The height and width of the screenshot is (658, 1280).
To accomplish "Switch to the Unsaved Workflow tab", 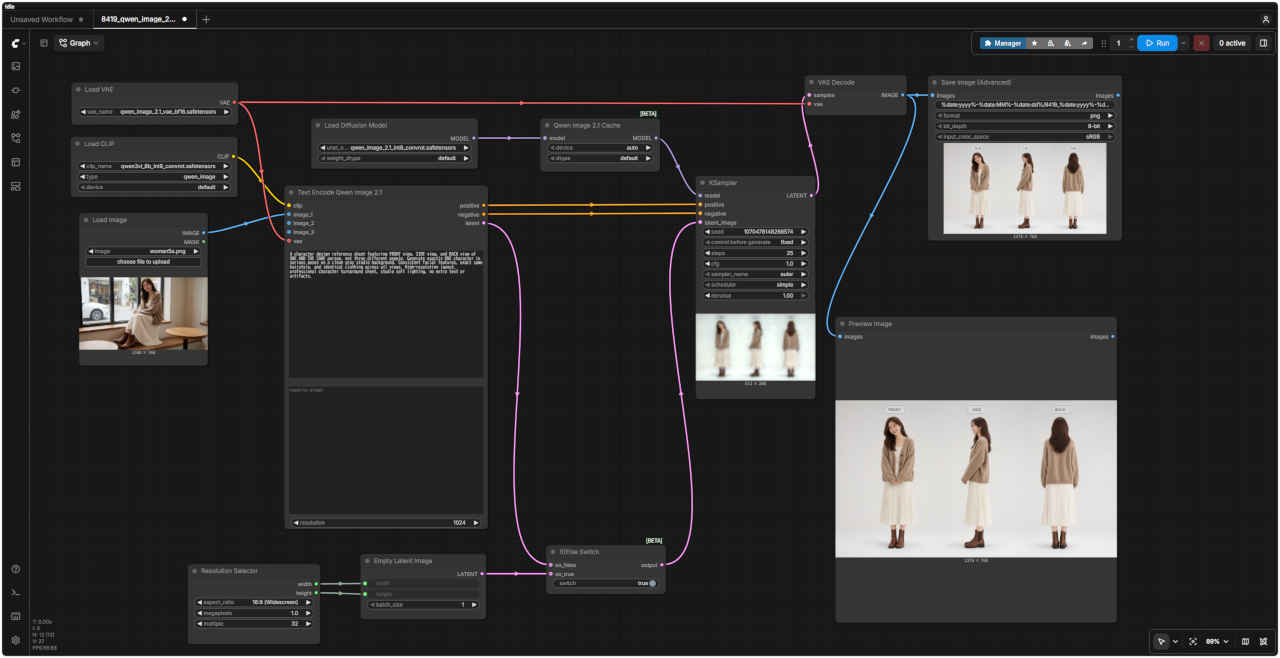I will coord(46,19).
